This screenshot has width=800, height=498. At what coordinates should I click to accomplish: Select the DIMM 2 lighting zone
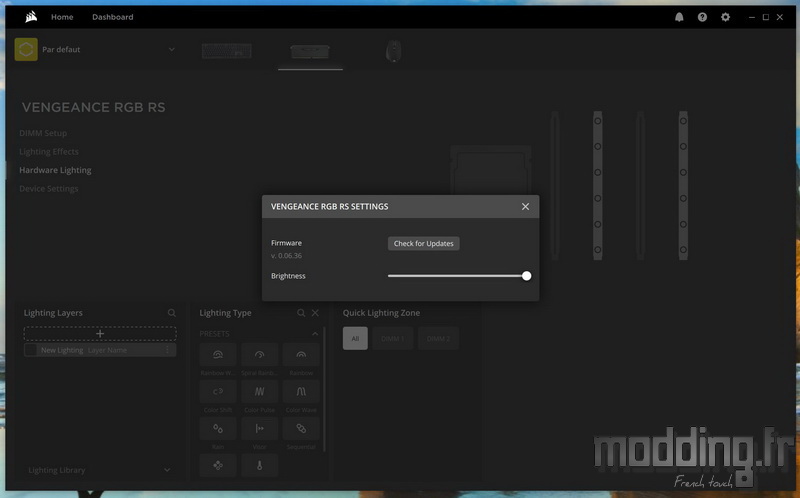tap(438, 338)
